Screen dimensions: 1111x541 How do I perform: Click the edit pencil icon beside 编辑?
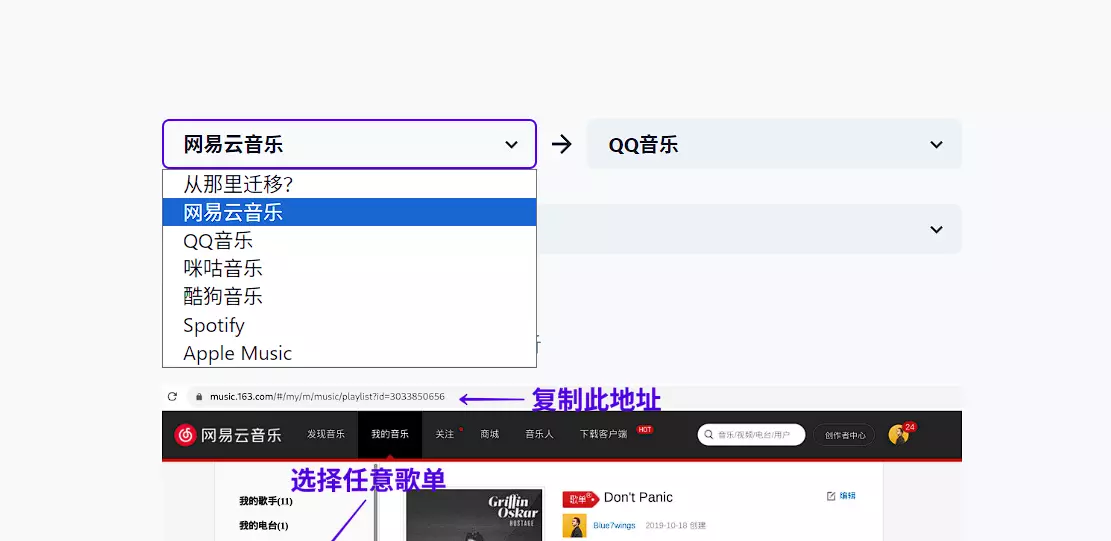click(831, 496)
